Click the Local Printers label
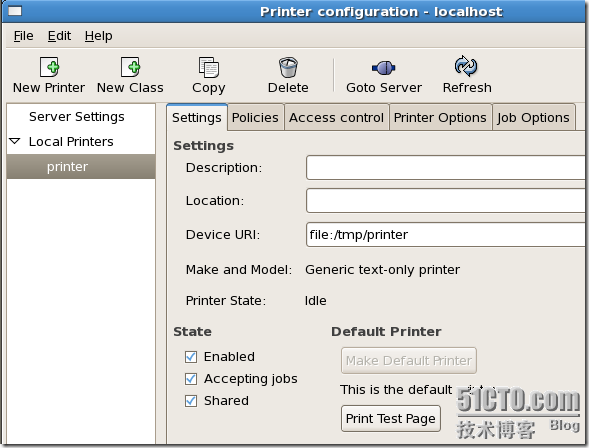The height and width of the screenshot is (448, 589). point(71,142)
